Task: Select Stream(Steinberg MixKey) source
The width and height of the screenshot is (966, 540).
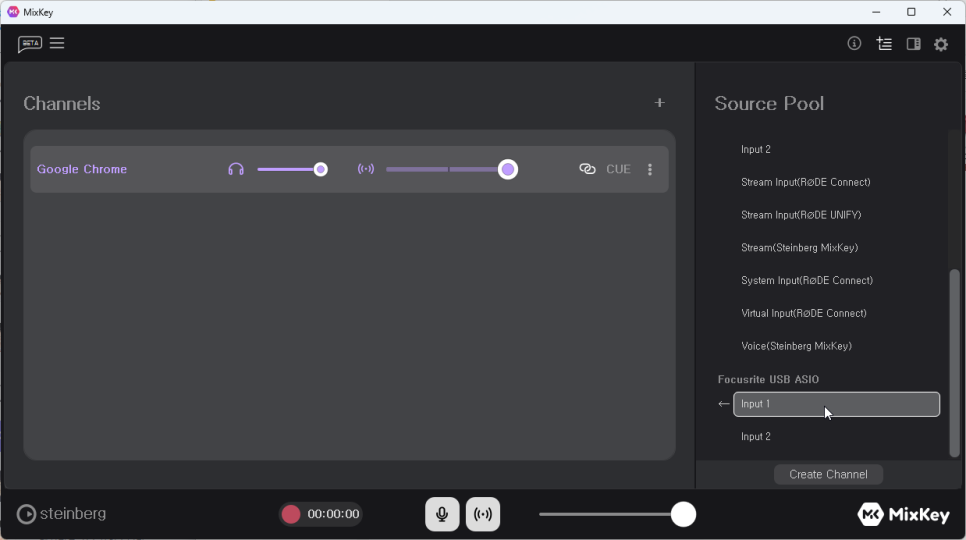Action: [800, 248]
